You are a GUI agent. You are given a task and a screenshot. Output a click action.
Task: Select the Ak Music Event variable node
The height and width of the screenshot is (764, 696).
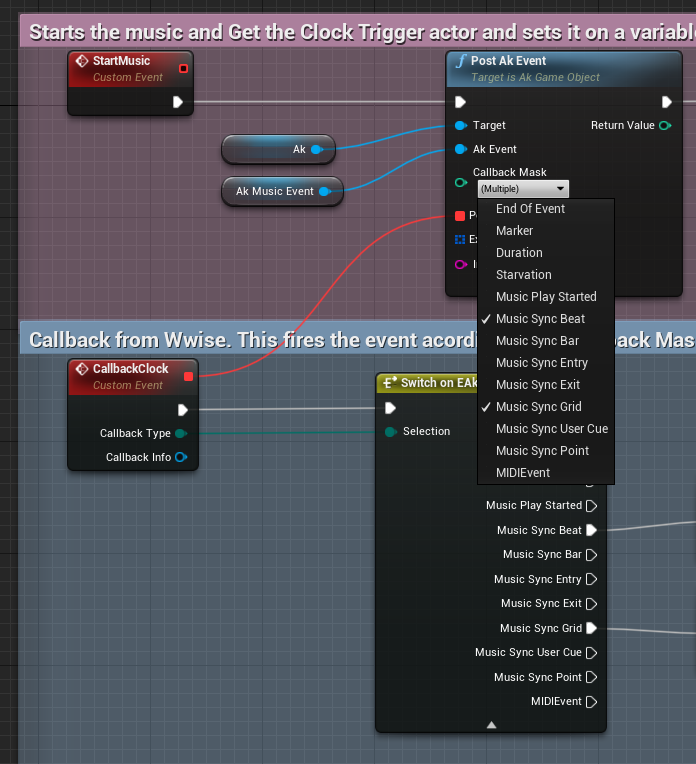[x=274, y=191]
